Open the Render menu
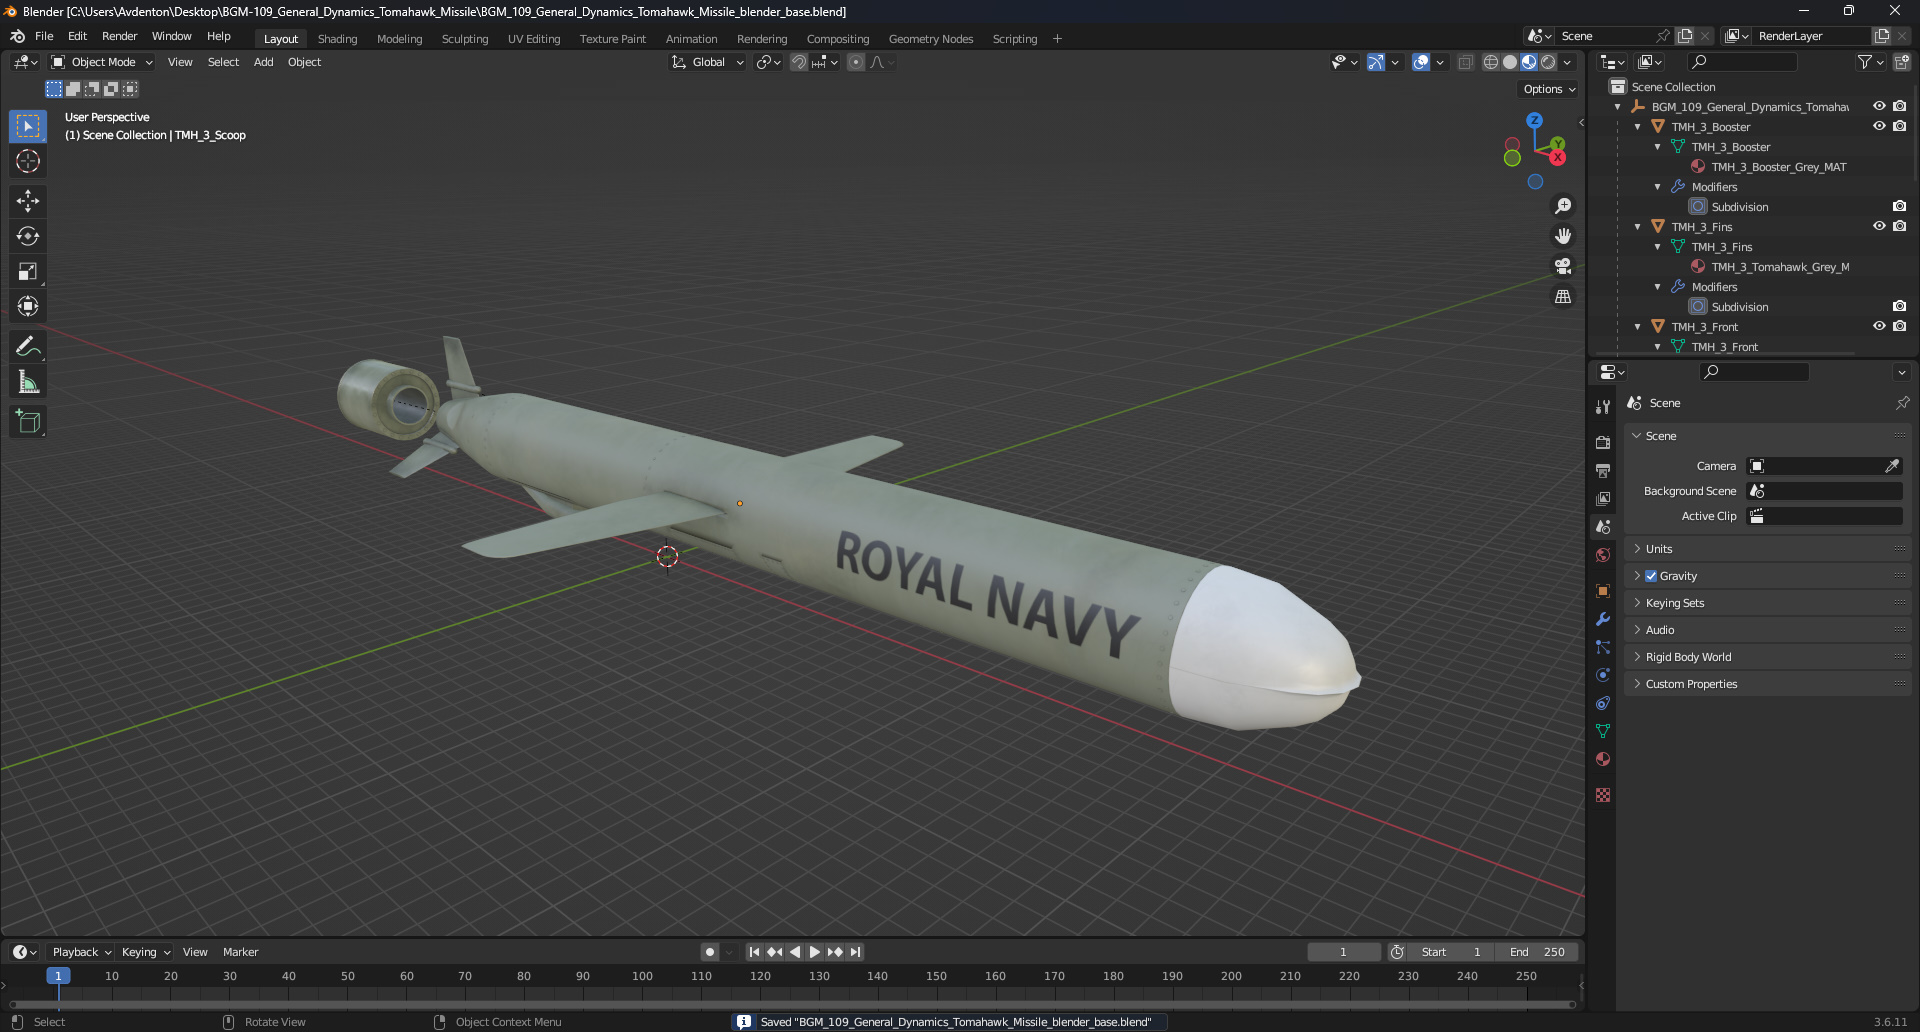 (119, 36)
